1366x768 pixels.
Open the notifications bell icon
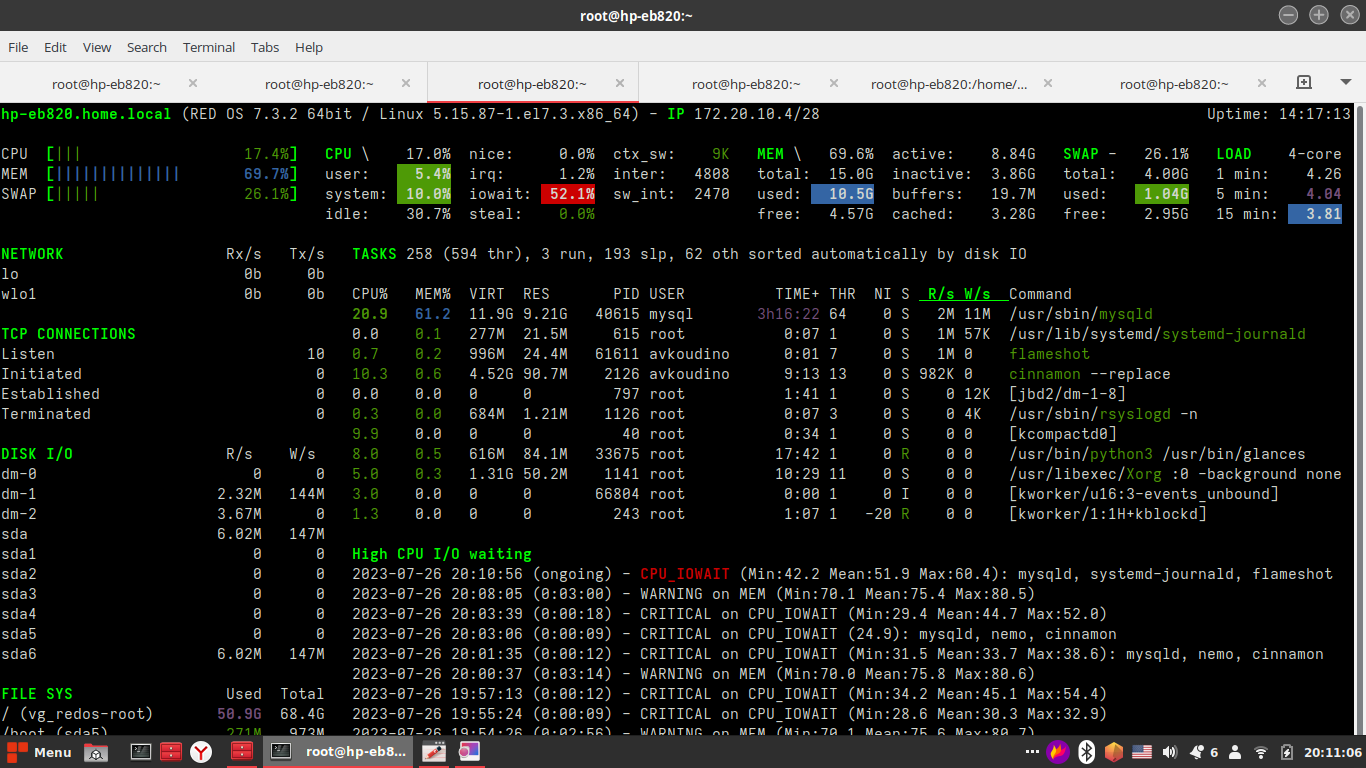1197,752
